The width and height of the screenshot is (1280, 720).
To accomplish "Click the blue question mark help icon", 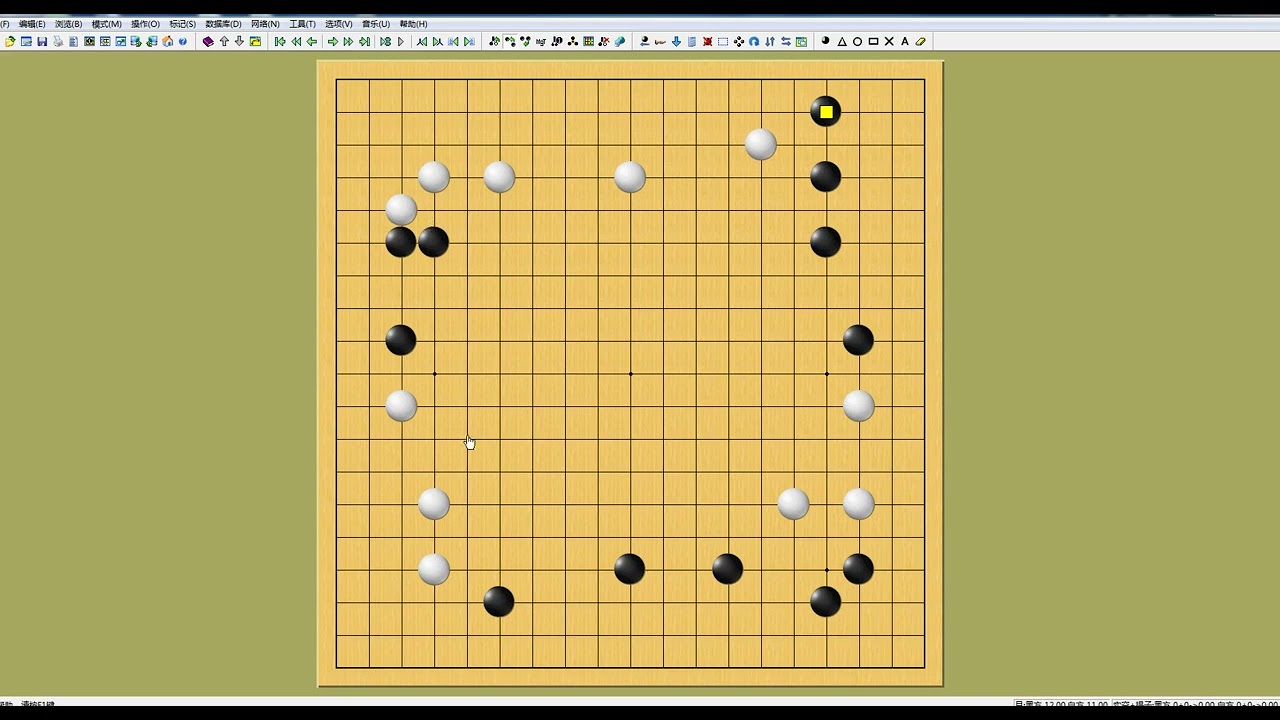I will [x=183, y=42].
